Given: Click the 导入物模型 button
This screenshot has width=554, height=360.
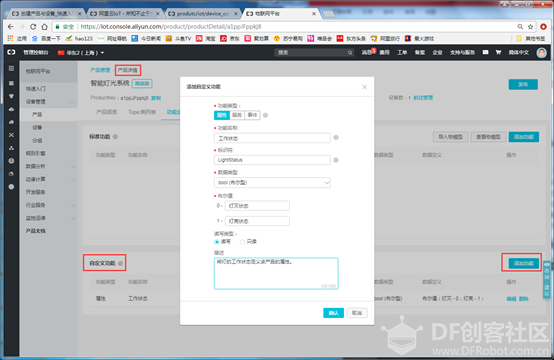Looking at the screenshot, I should pyautogui.click(x=450, y=137).
